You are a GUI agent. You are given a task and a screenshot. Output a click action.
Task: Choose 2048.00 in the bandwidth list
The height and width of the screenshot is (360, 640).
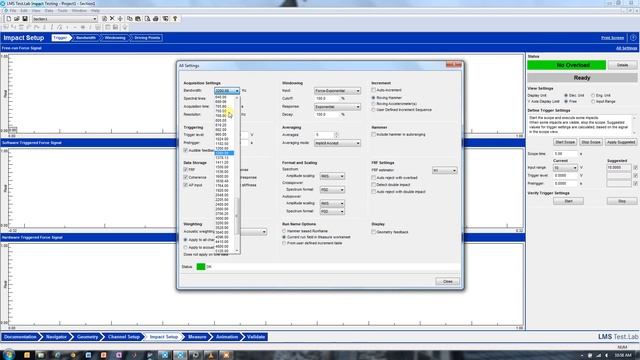(x=222, y=195)
